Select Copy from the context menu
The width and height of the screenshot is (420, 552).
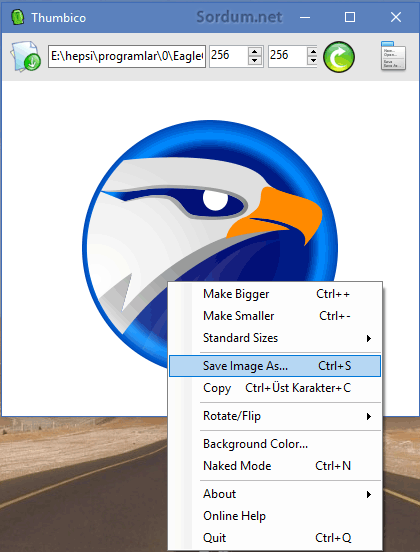coord(275,388)
